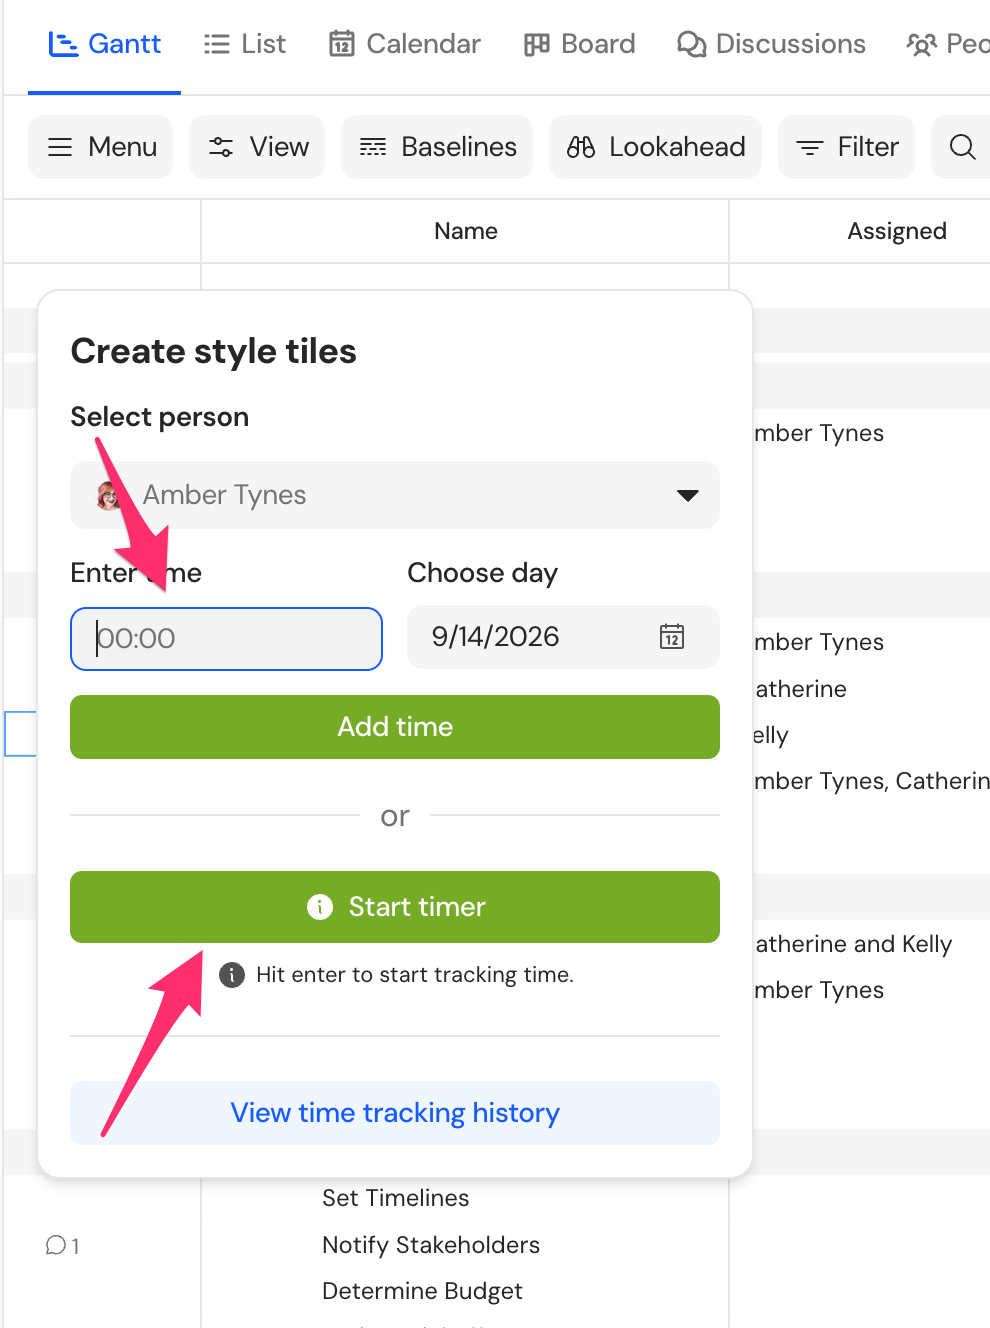The width and height of the screenshot is (990, 1328).
Task: Open Baselines from the toolbar
Action: [x=437, y=147]
